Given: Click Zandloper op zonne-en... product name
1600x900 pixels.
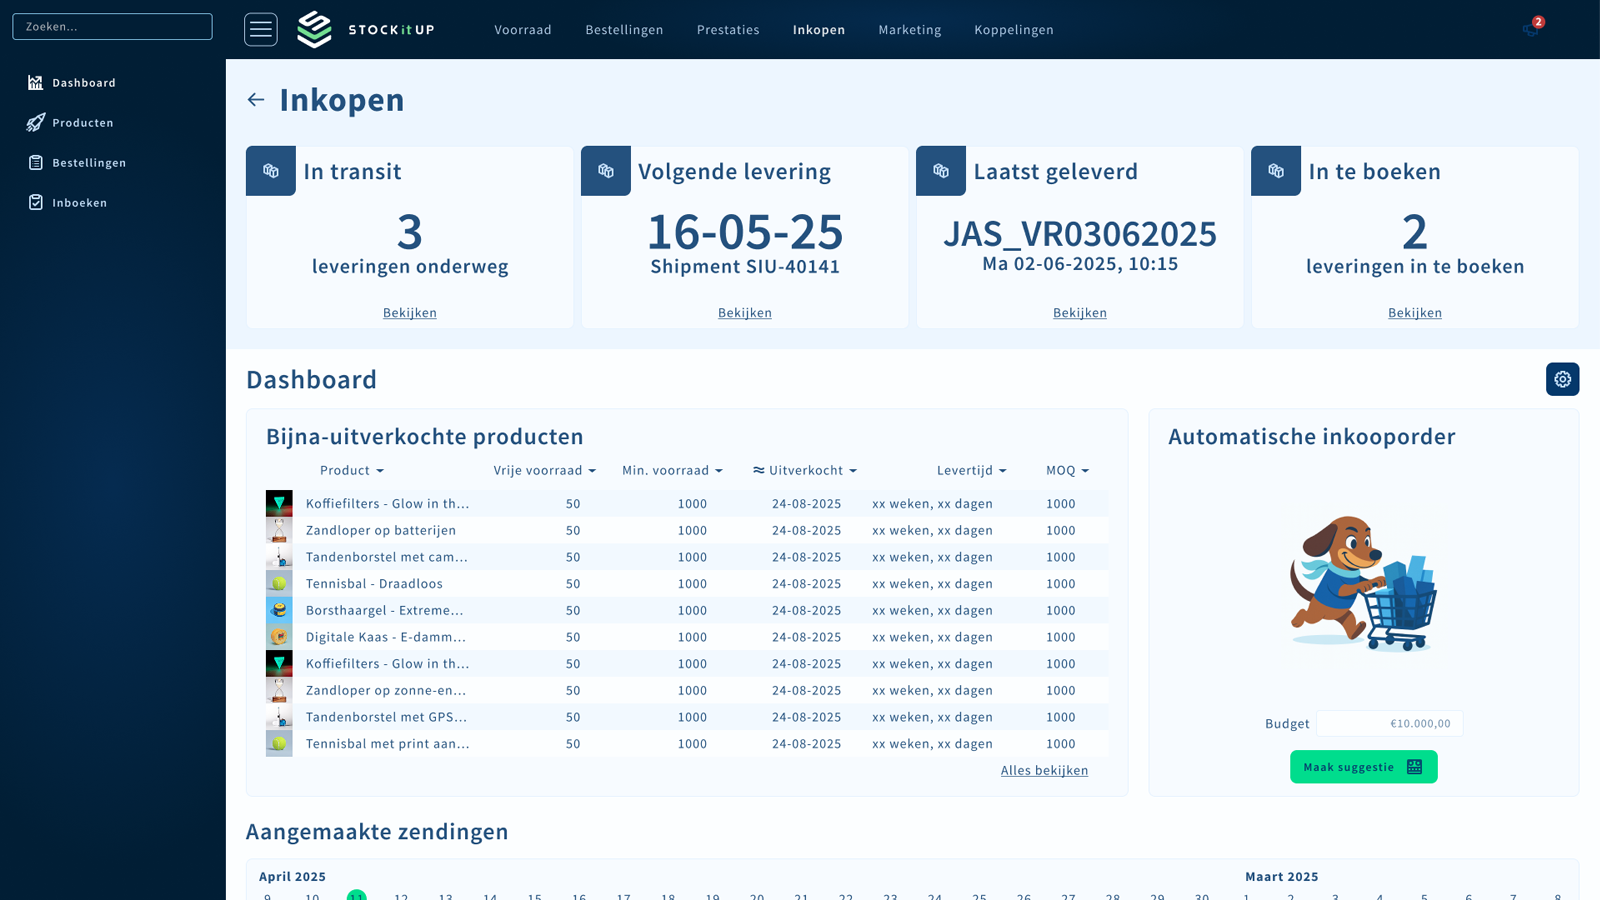Looking at the screenshot, I should pos(386,690).
